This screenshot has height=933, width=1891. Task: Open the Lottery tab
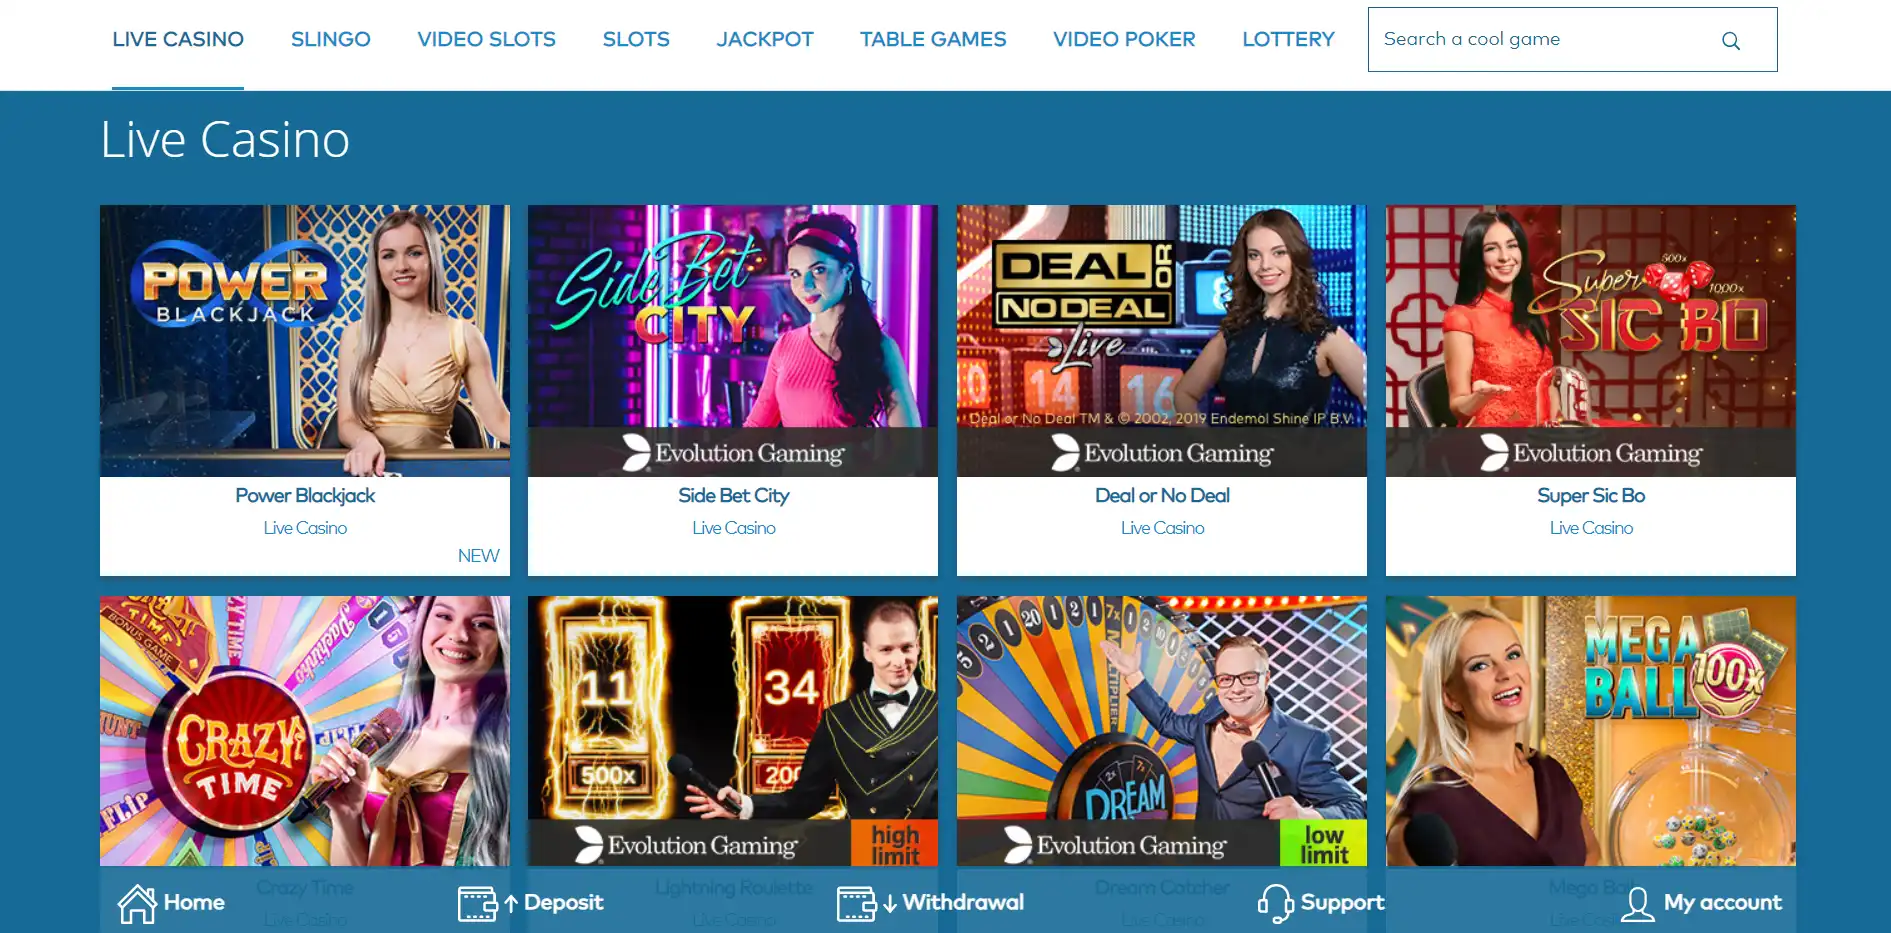pyautogui.click(x=1288, y=39)
